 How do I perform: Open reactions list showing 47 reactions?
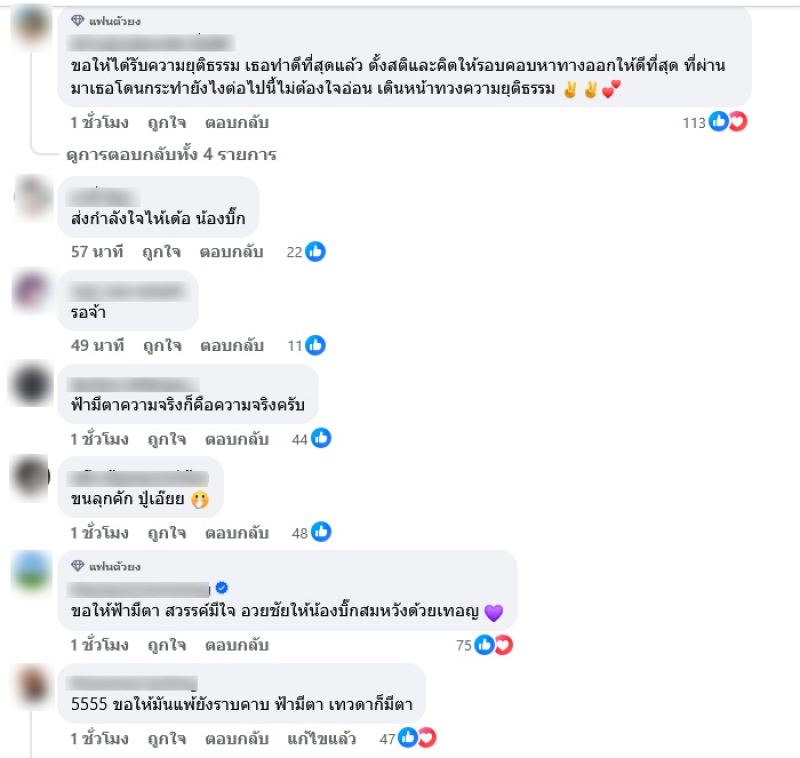click(x=408, y=739)
